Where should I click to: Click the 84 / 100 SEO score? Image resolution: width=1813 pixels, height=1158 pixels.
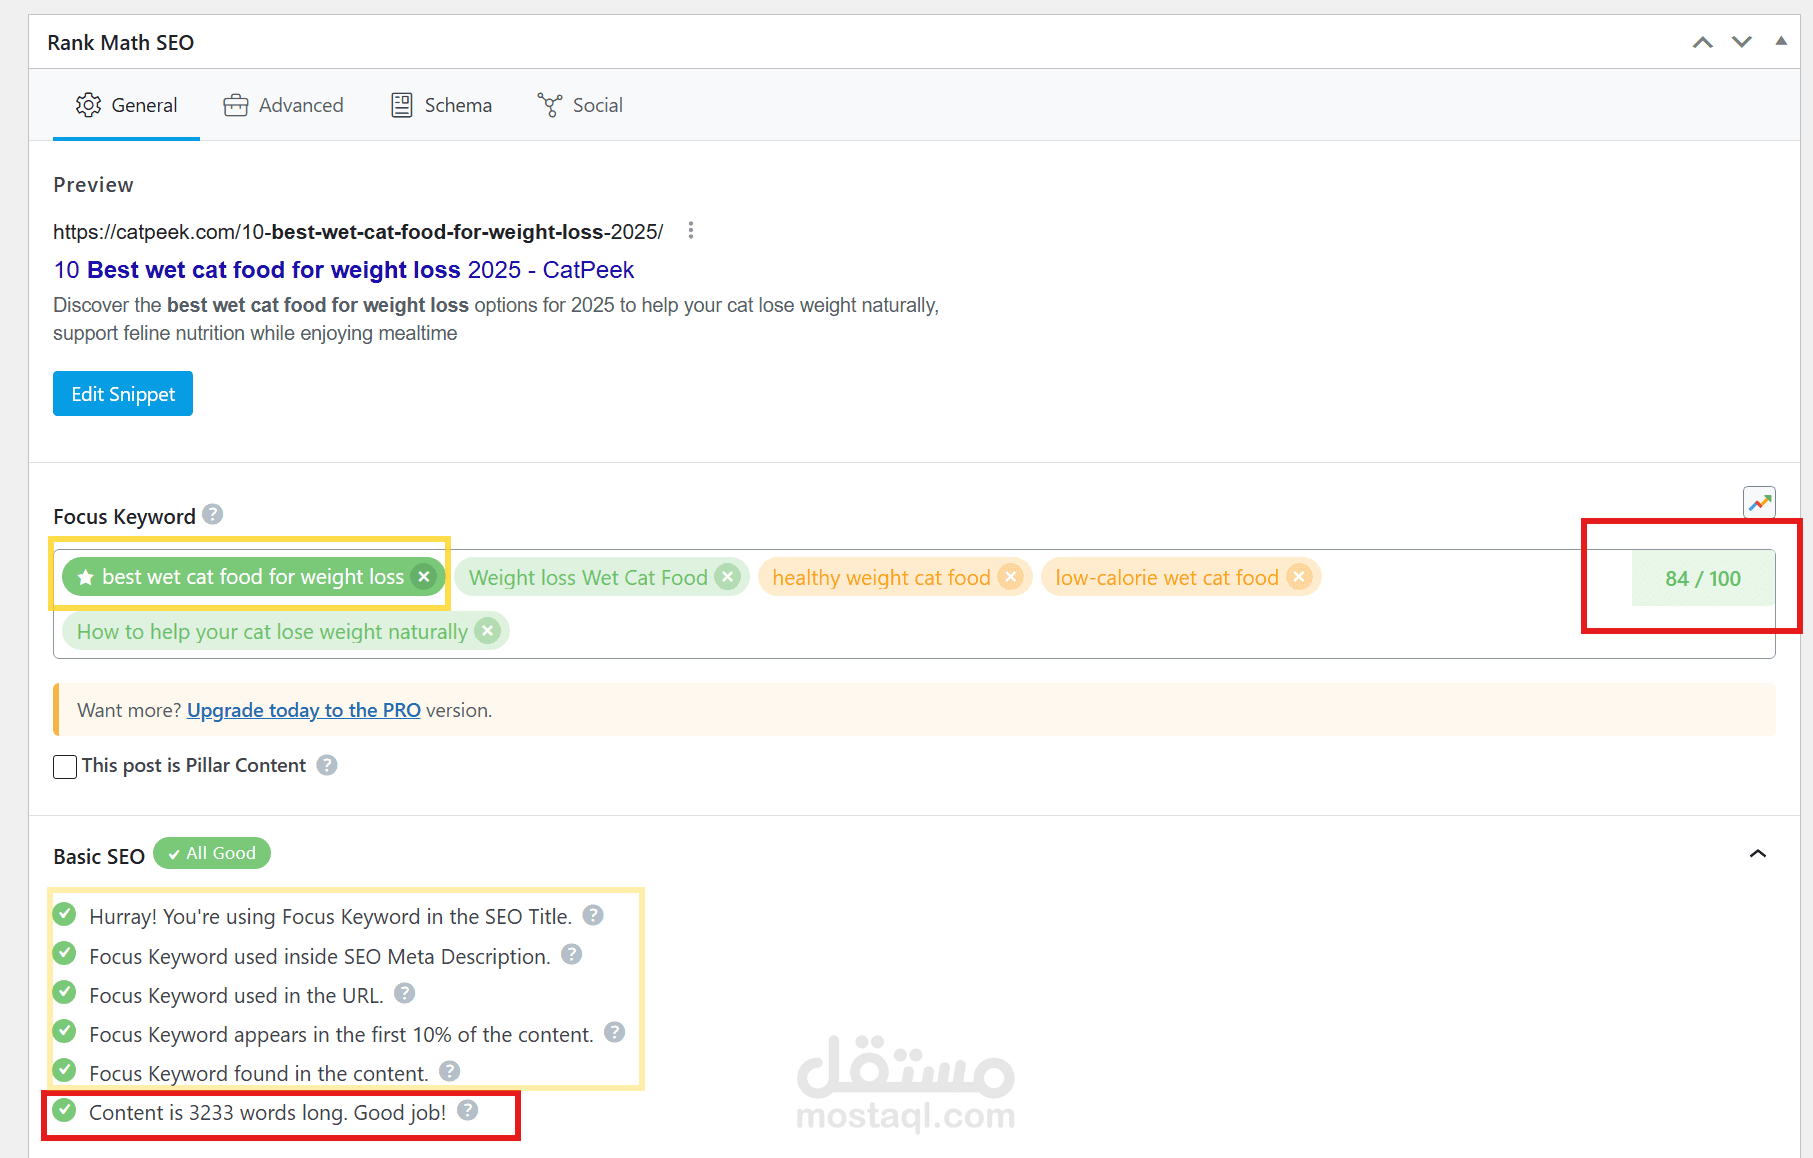pos(1703,578)
